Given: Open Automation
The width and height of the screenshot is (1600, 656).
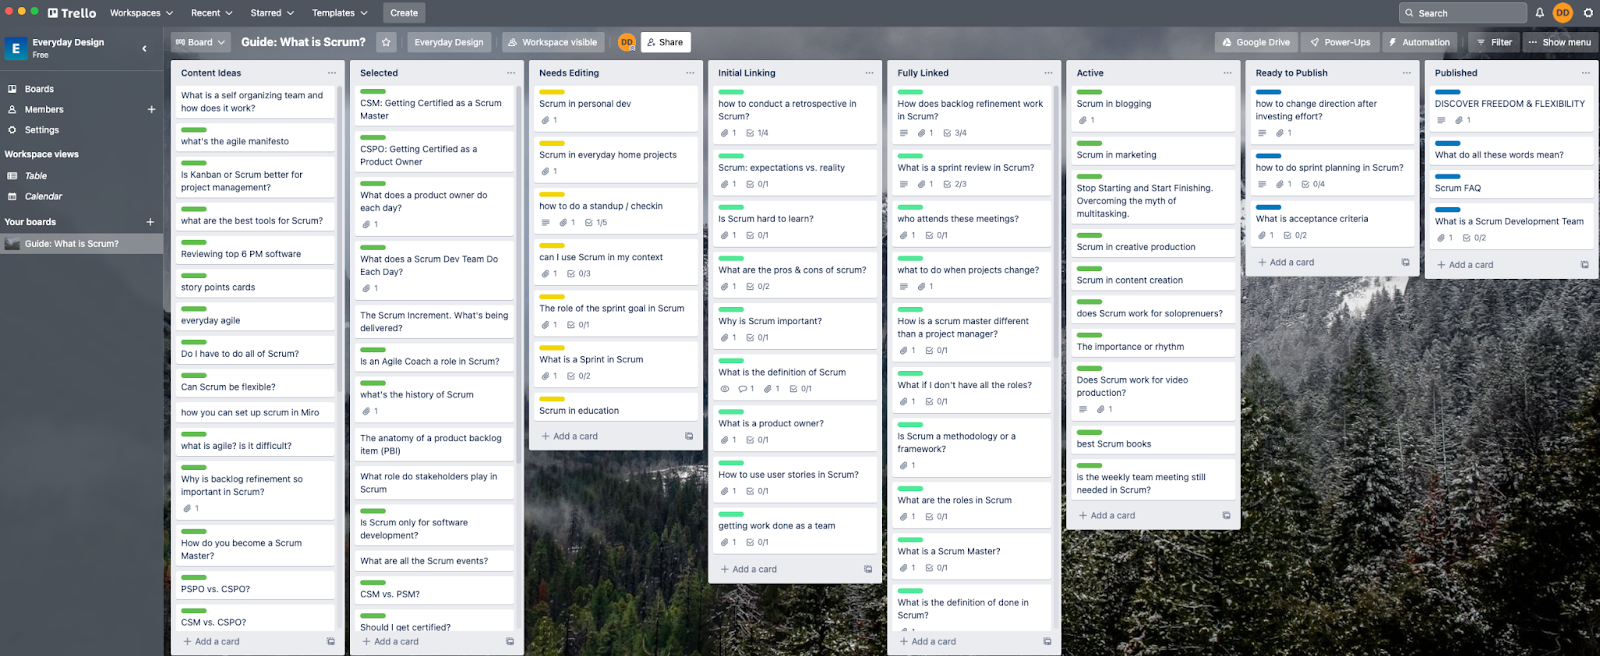Looking at the screenshot, I should pos(1419,42).
